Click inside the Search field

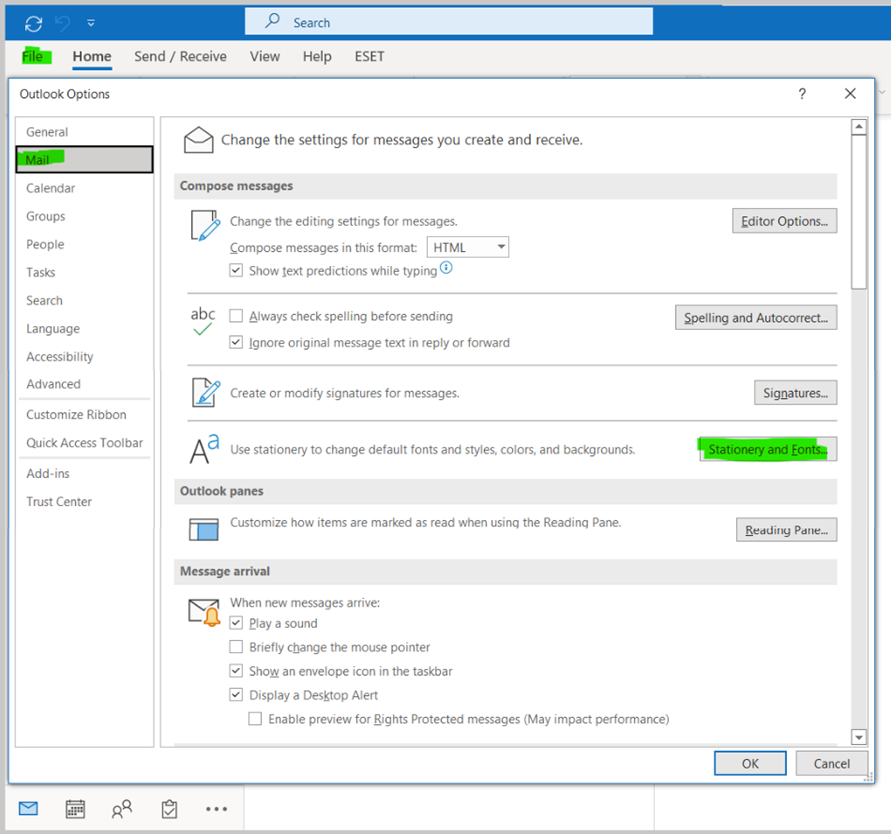[x=448, y=20]
